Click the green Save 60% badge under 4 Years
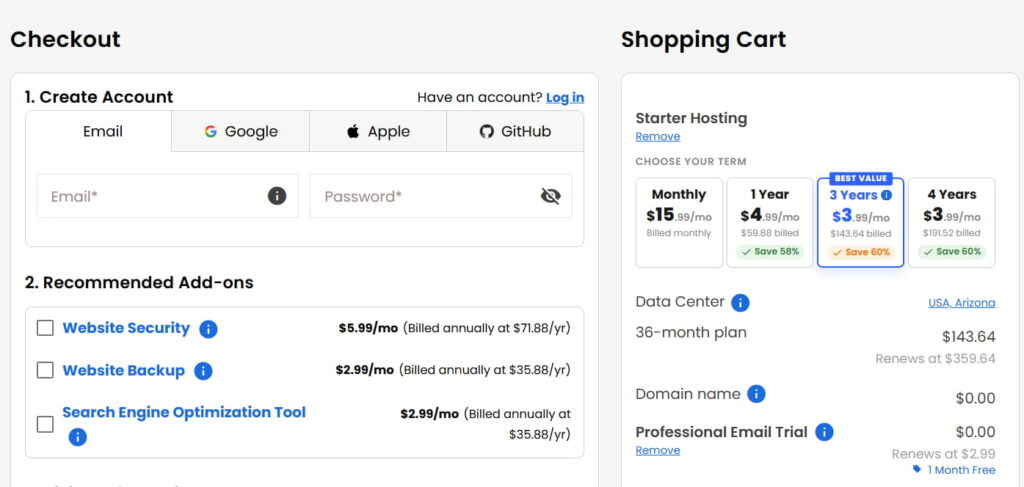1024x487 pixels. [952, 252]
